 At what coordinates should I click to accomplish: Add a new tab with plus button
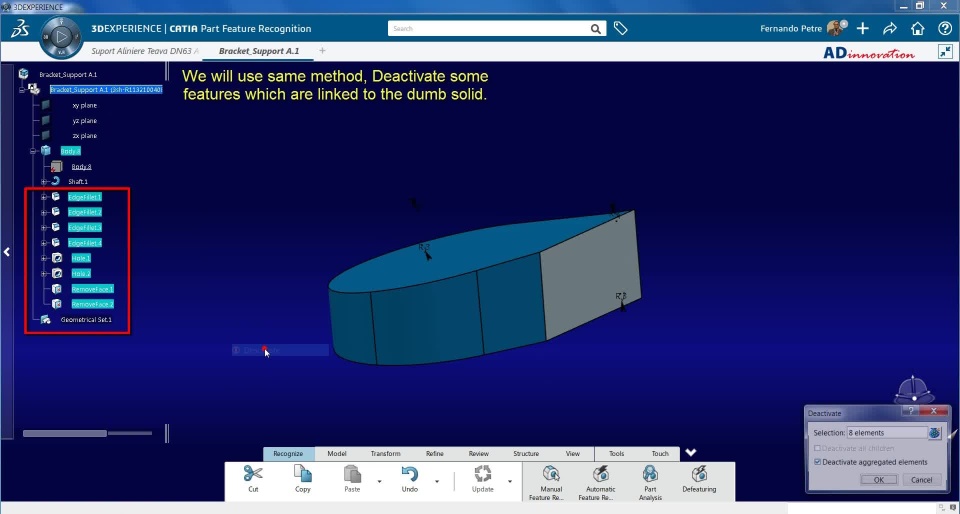[x=322, y=51]
